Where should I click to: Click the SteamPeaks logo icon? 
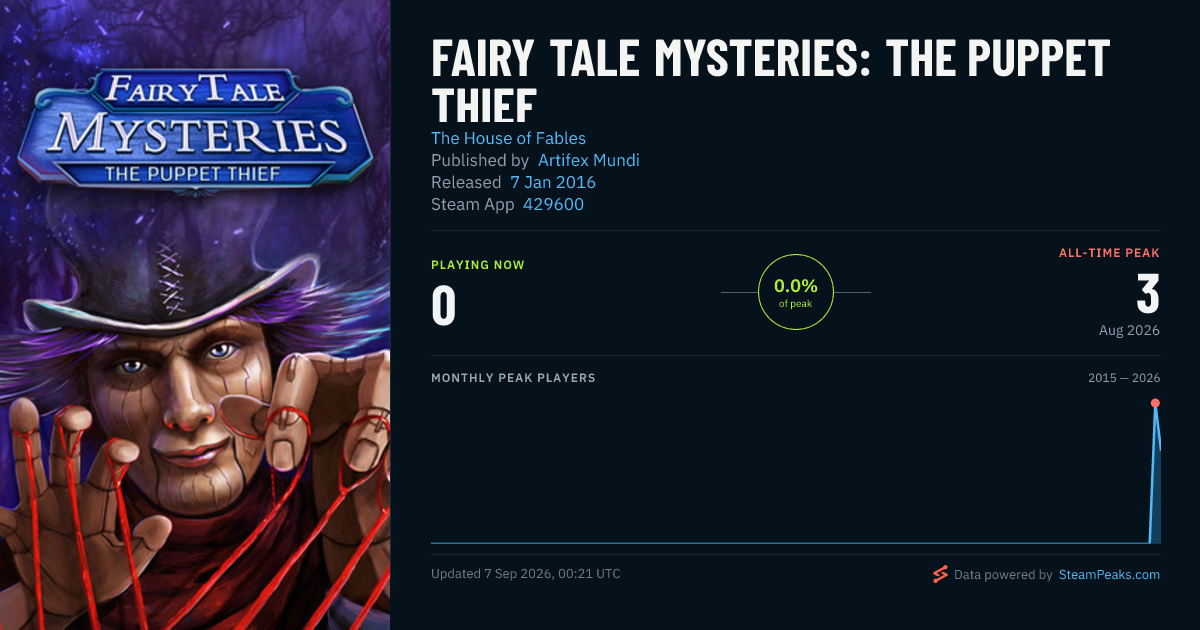click(x=940, y=574)
